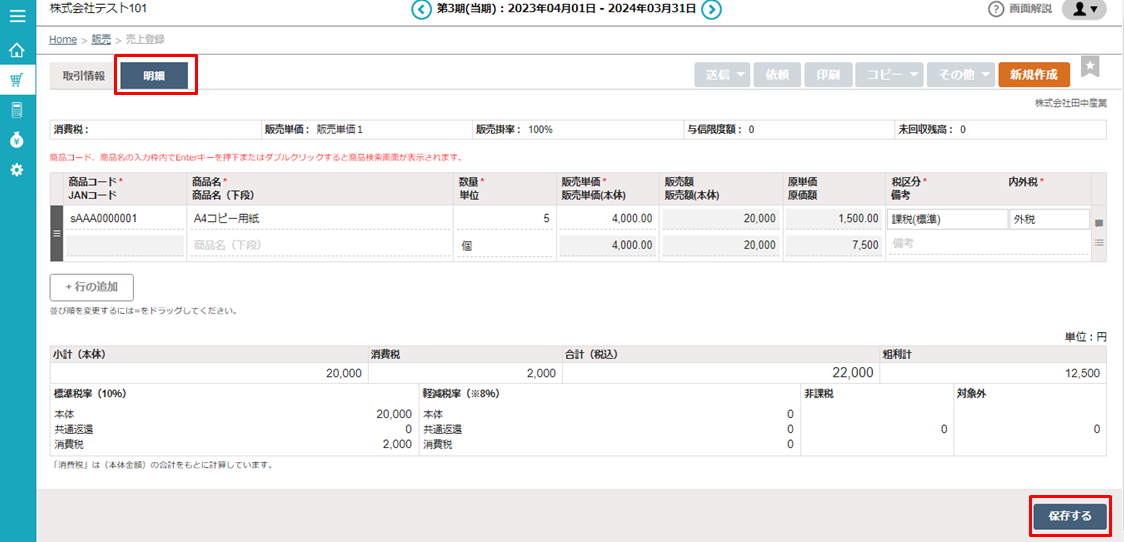Click the row drag handle beside sAAA0000001

tap(57, 233)
